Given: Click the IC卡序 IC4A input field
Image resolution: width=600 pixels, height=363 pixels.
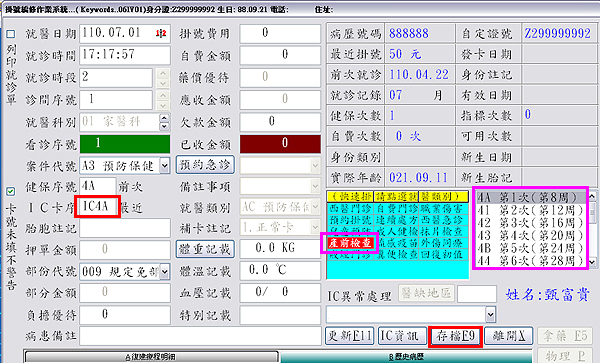Looking at the screenshot, I should click(98, 207).
